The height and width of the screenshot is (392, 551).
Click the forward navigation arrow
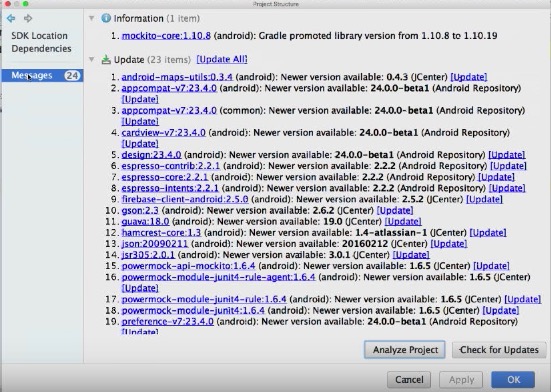(x=28, y=18)
